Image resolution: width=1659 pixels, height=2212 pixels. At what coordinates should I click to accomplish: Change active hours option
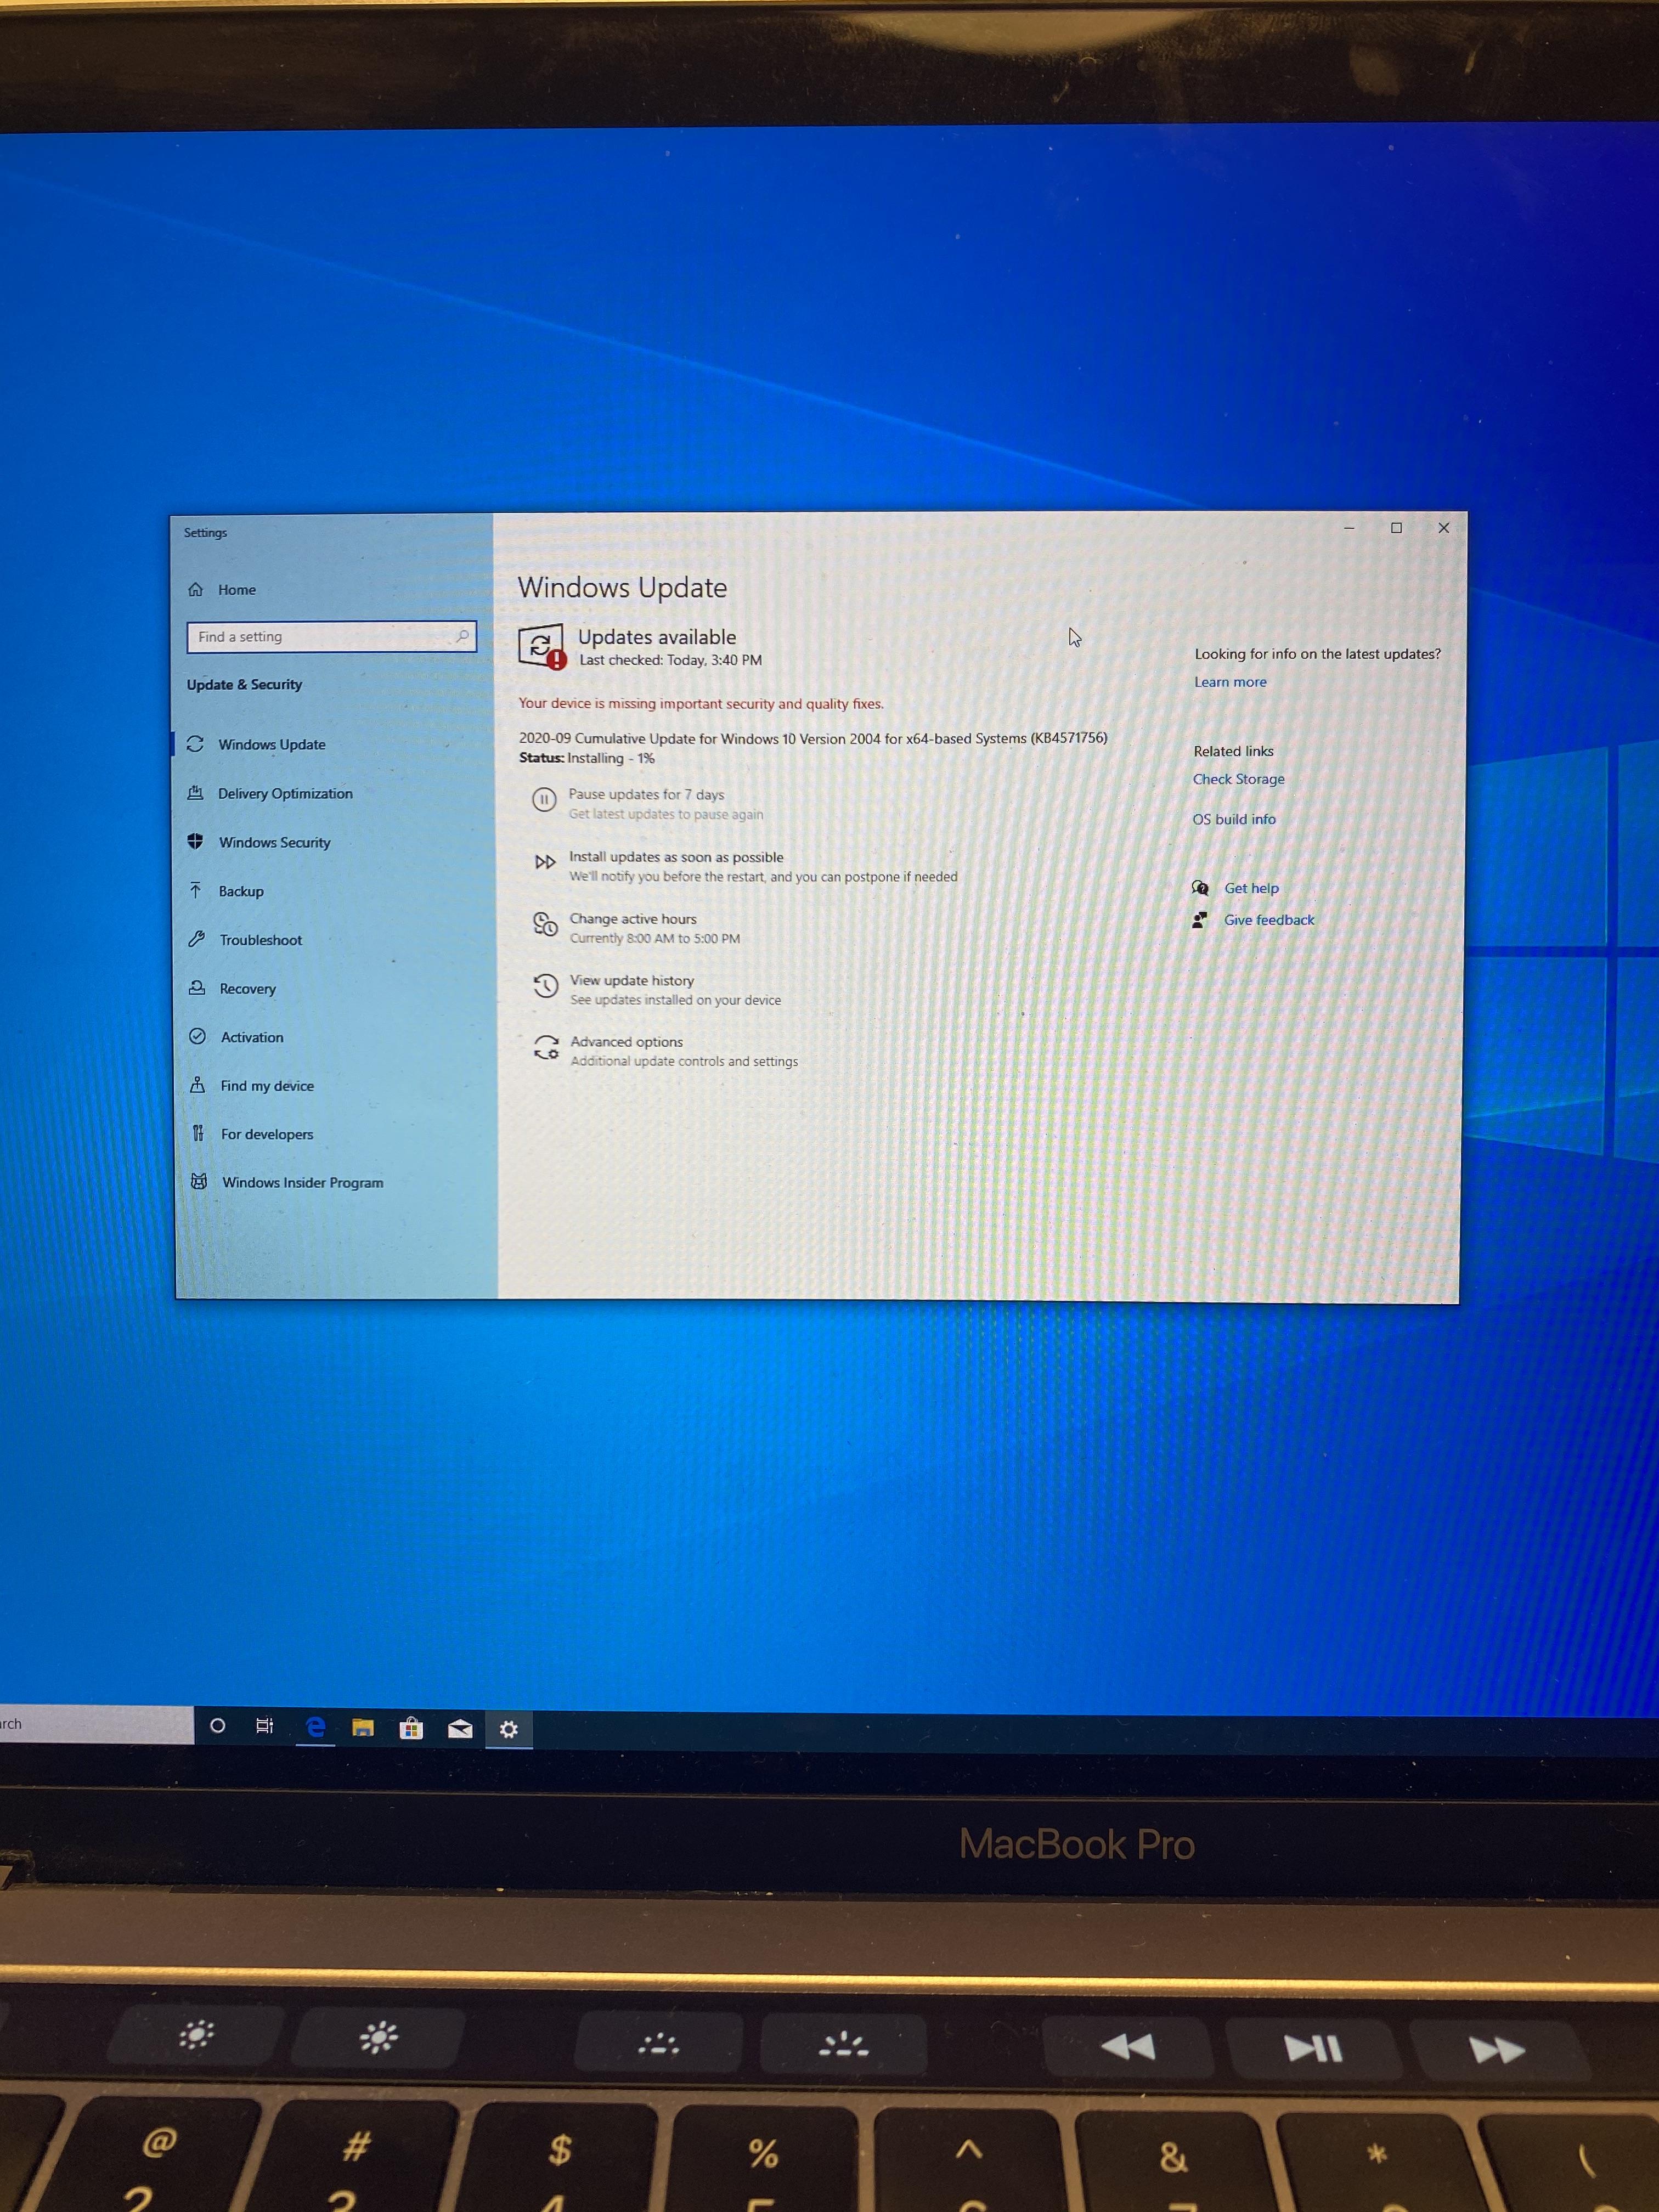pyautogui.click(x=632, y=919)
